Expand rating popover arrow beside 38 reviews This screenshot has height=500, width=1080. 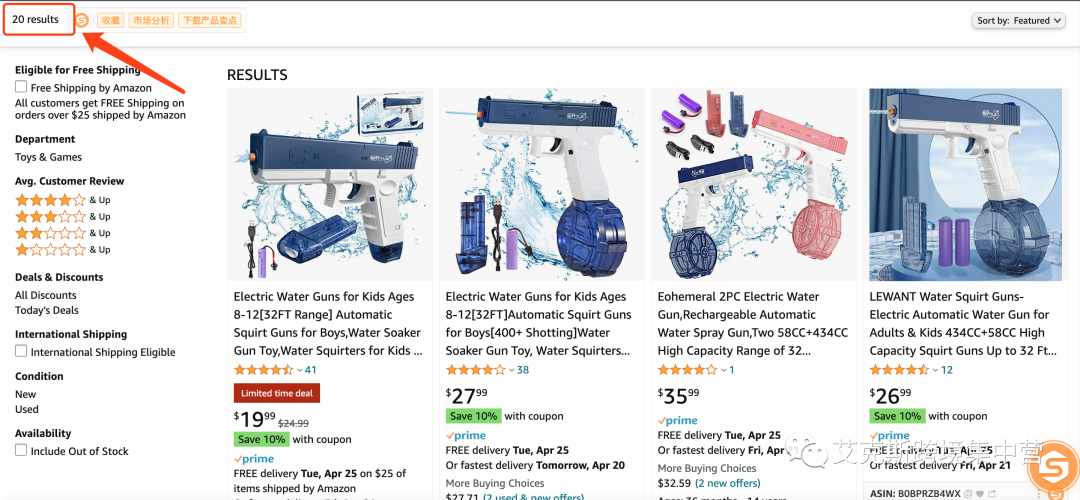[512, 370]
